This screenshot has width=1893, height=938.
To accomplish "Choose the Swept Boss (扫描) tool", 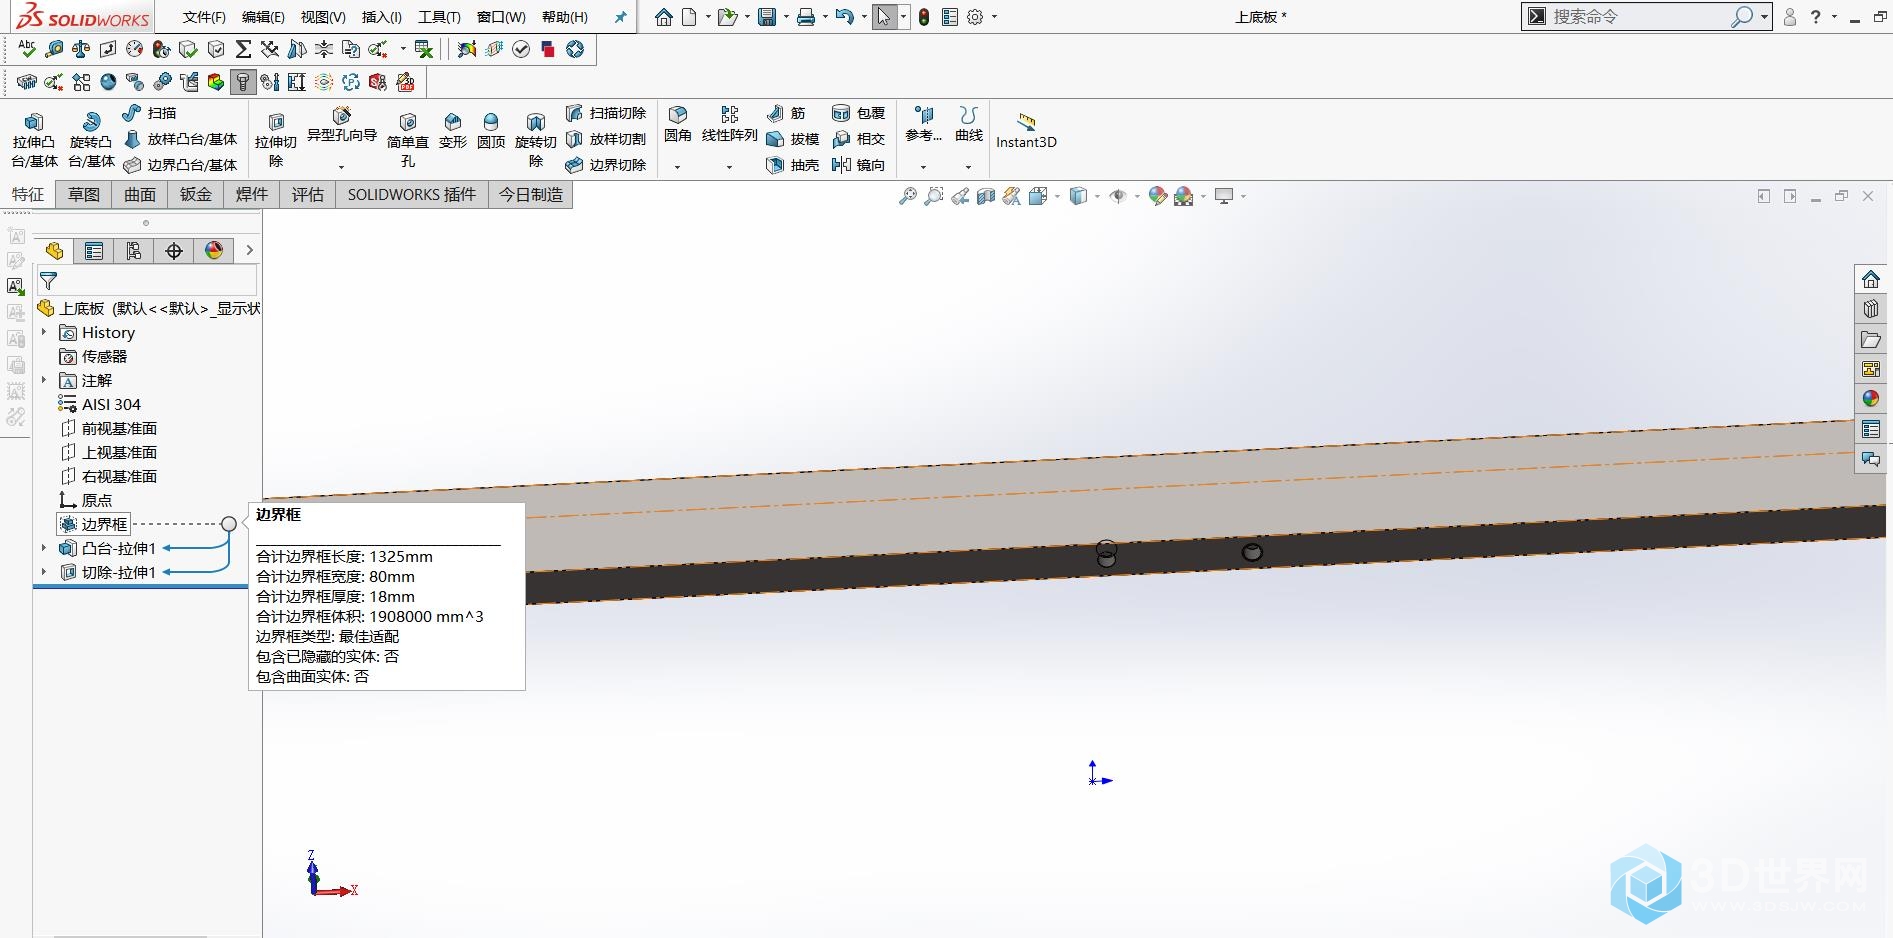I will click(150, 113).
